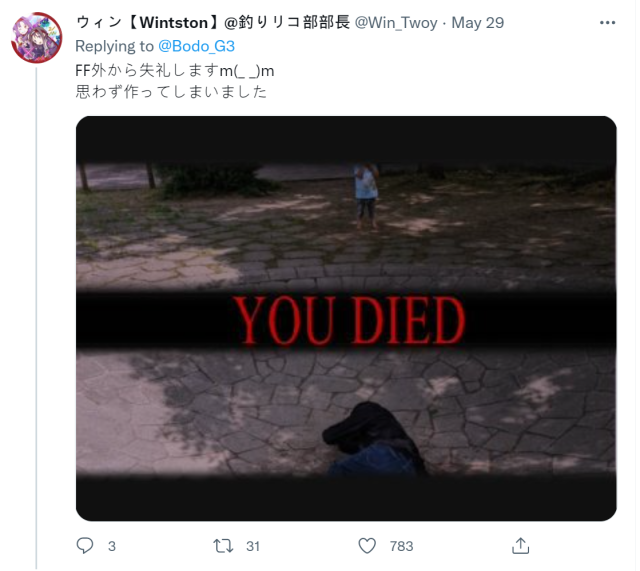640x571 pixels.
Task: Click the red YOU DIED text
Action: 350,321
